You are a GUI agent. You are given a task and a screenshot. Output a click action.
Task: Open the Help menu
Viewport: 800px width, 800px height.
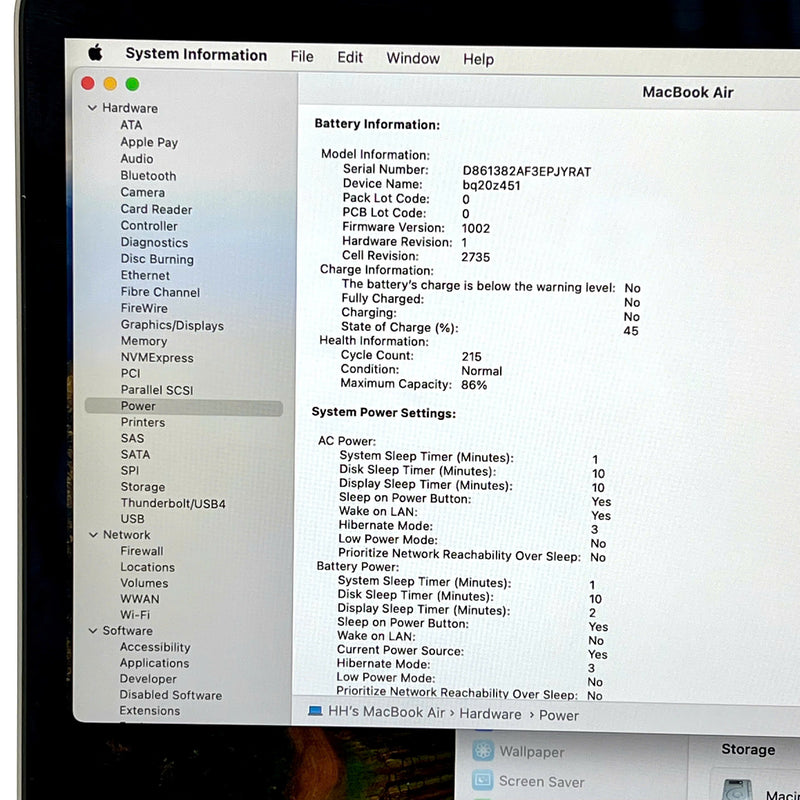tap(478, 59)
